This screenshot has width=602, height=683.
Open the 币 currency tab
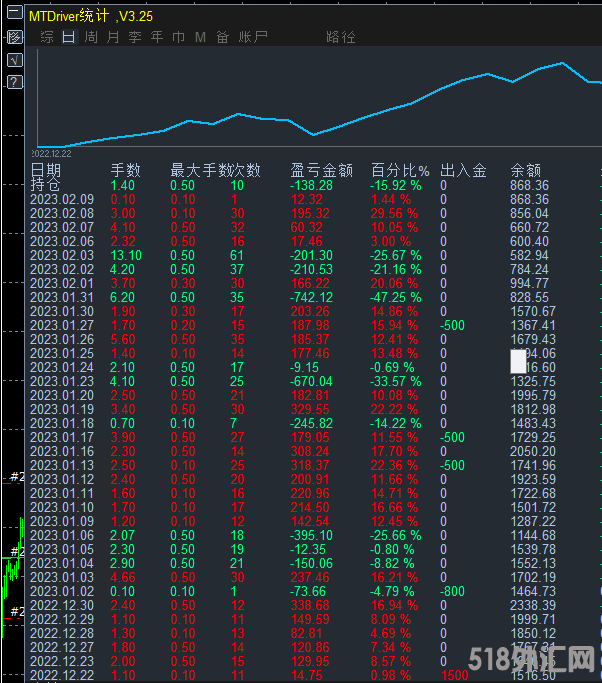pos(178,38)
